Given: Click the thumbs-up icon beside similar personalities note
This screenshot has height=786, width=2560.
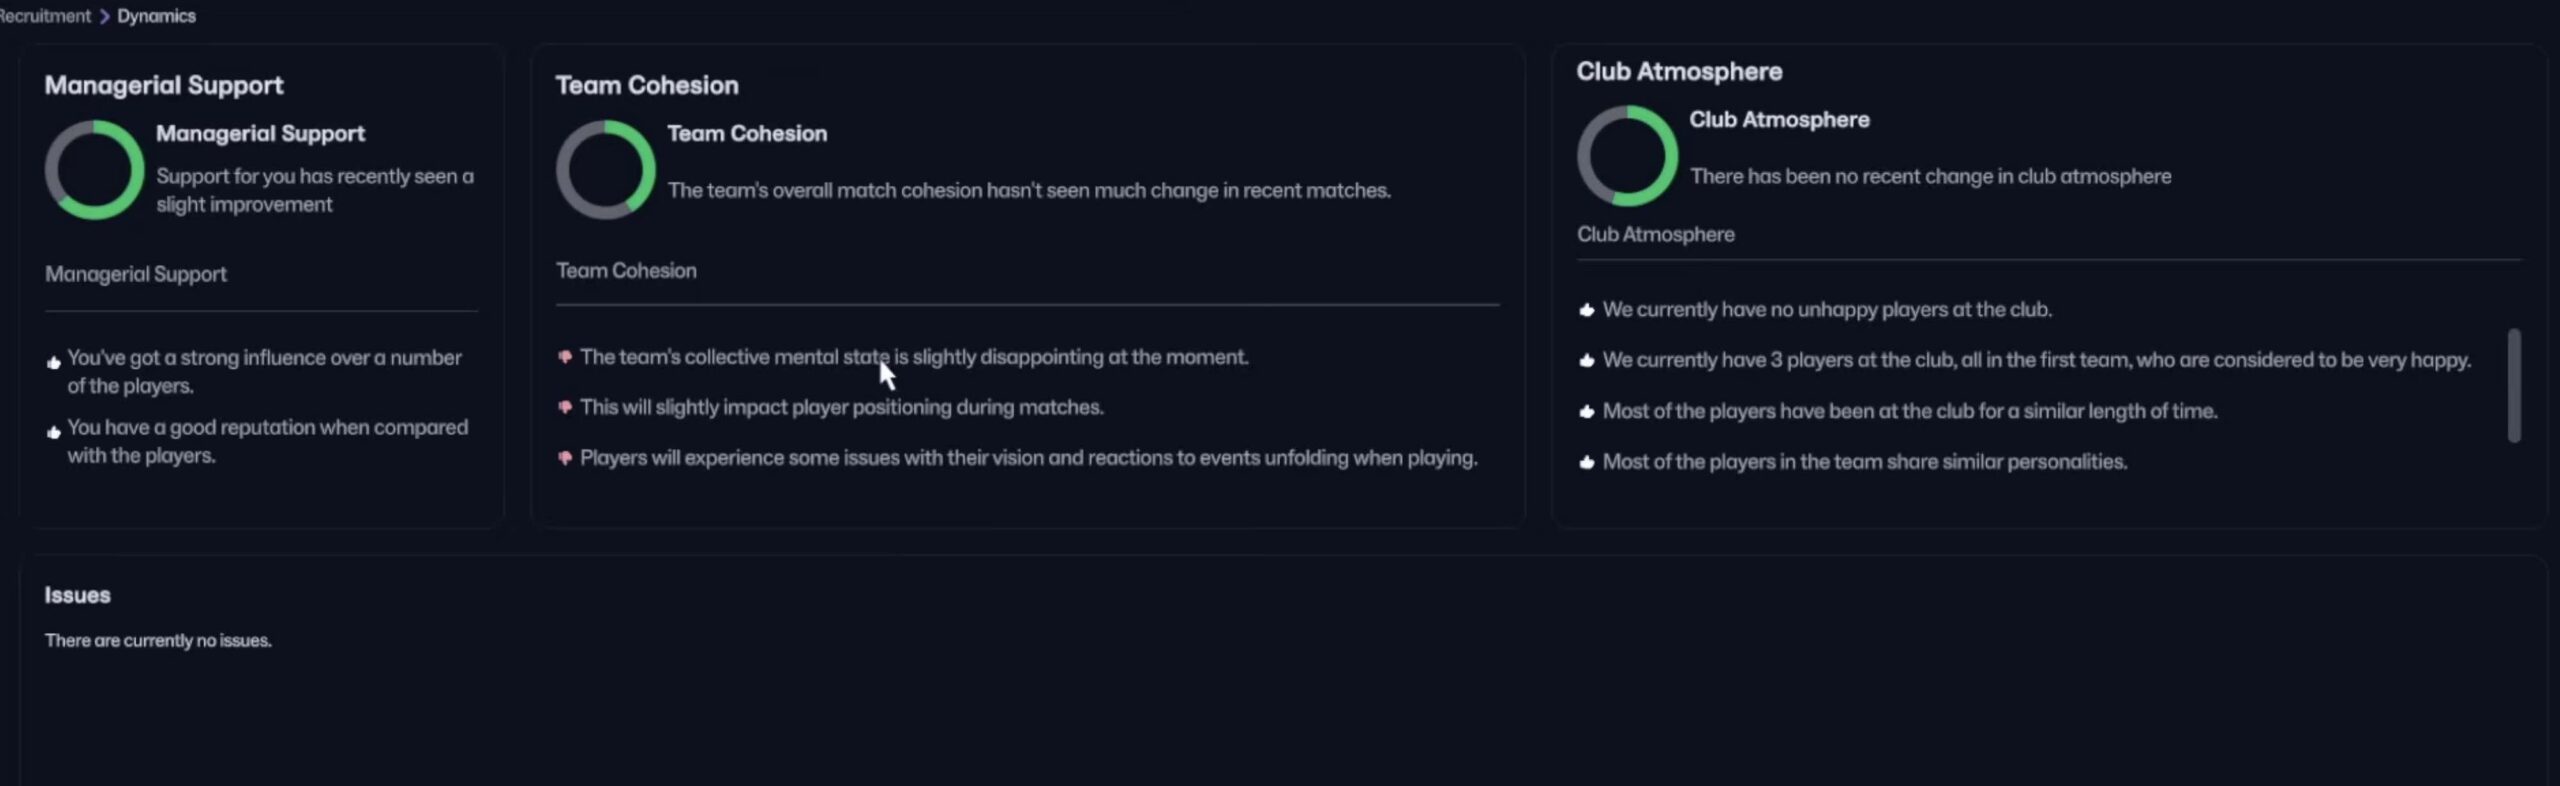Looking at the screenshot, I should pos(1587,462).
